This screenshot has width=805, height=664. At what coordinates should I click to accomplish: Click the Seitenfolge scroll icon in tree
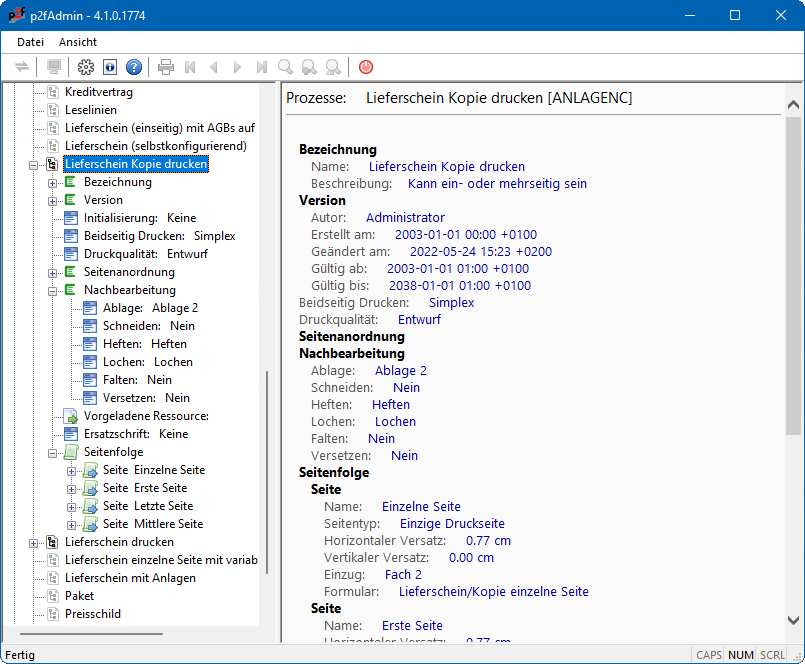(x=70, y=452)
